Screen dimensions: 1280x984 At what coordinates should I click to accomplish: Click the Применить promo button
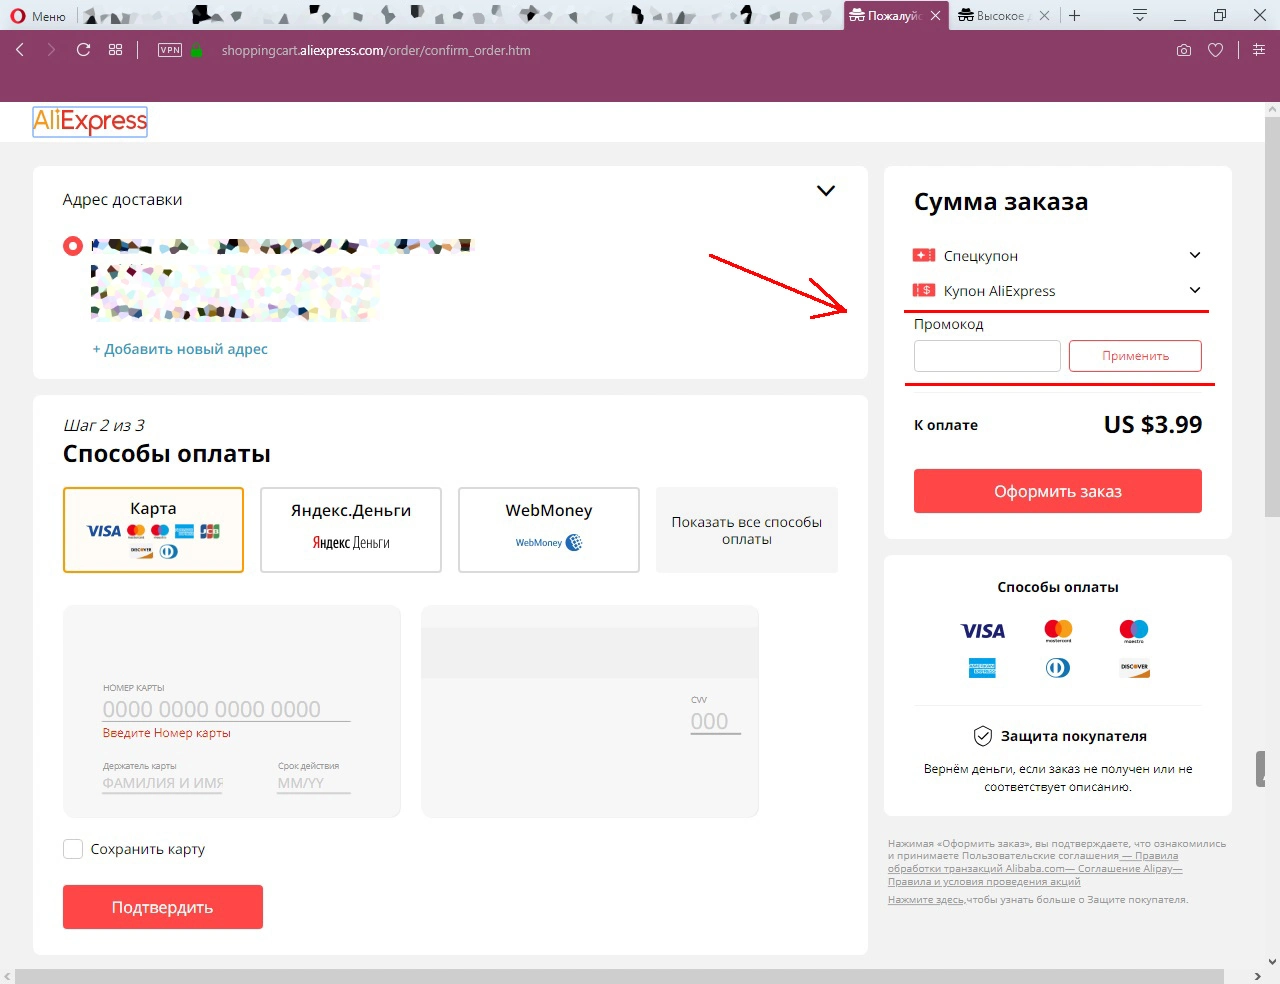(x=1135, y=356)
